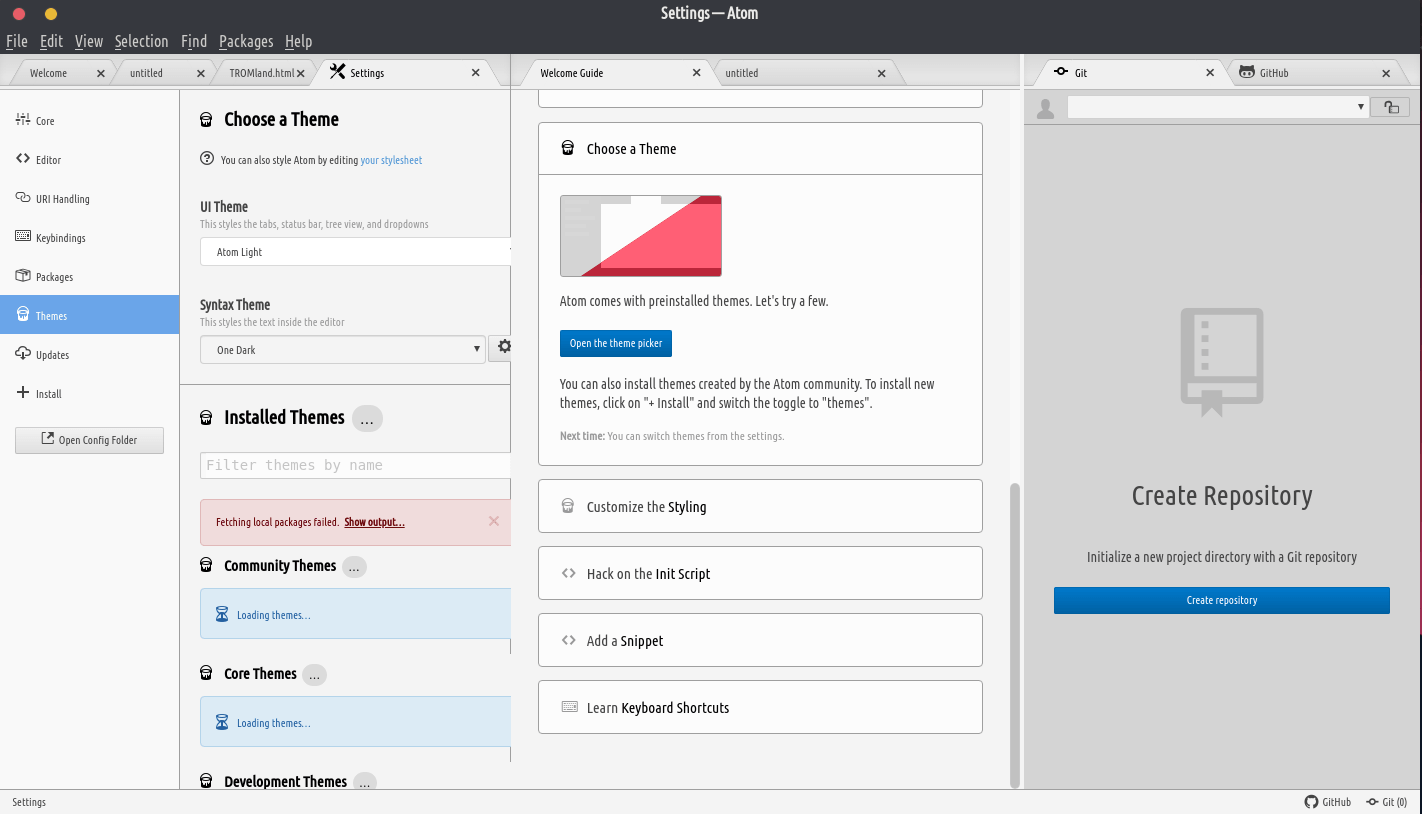Close the Welcome tab

(100, 73)
